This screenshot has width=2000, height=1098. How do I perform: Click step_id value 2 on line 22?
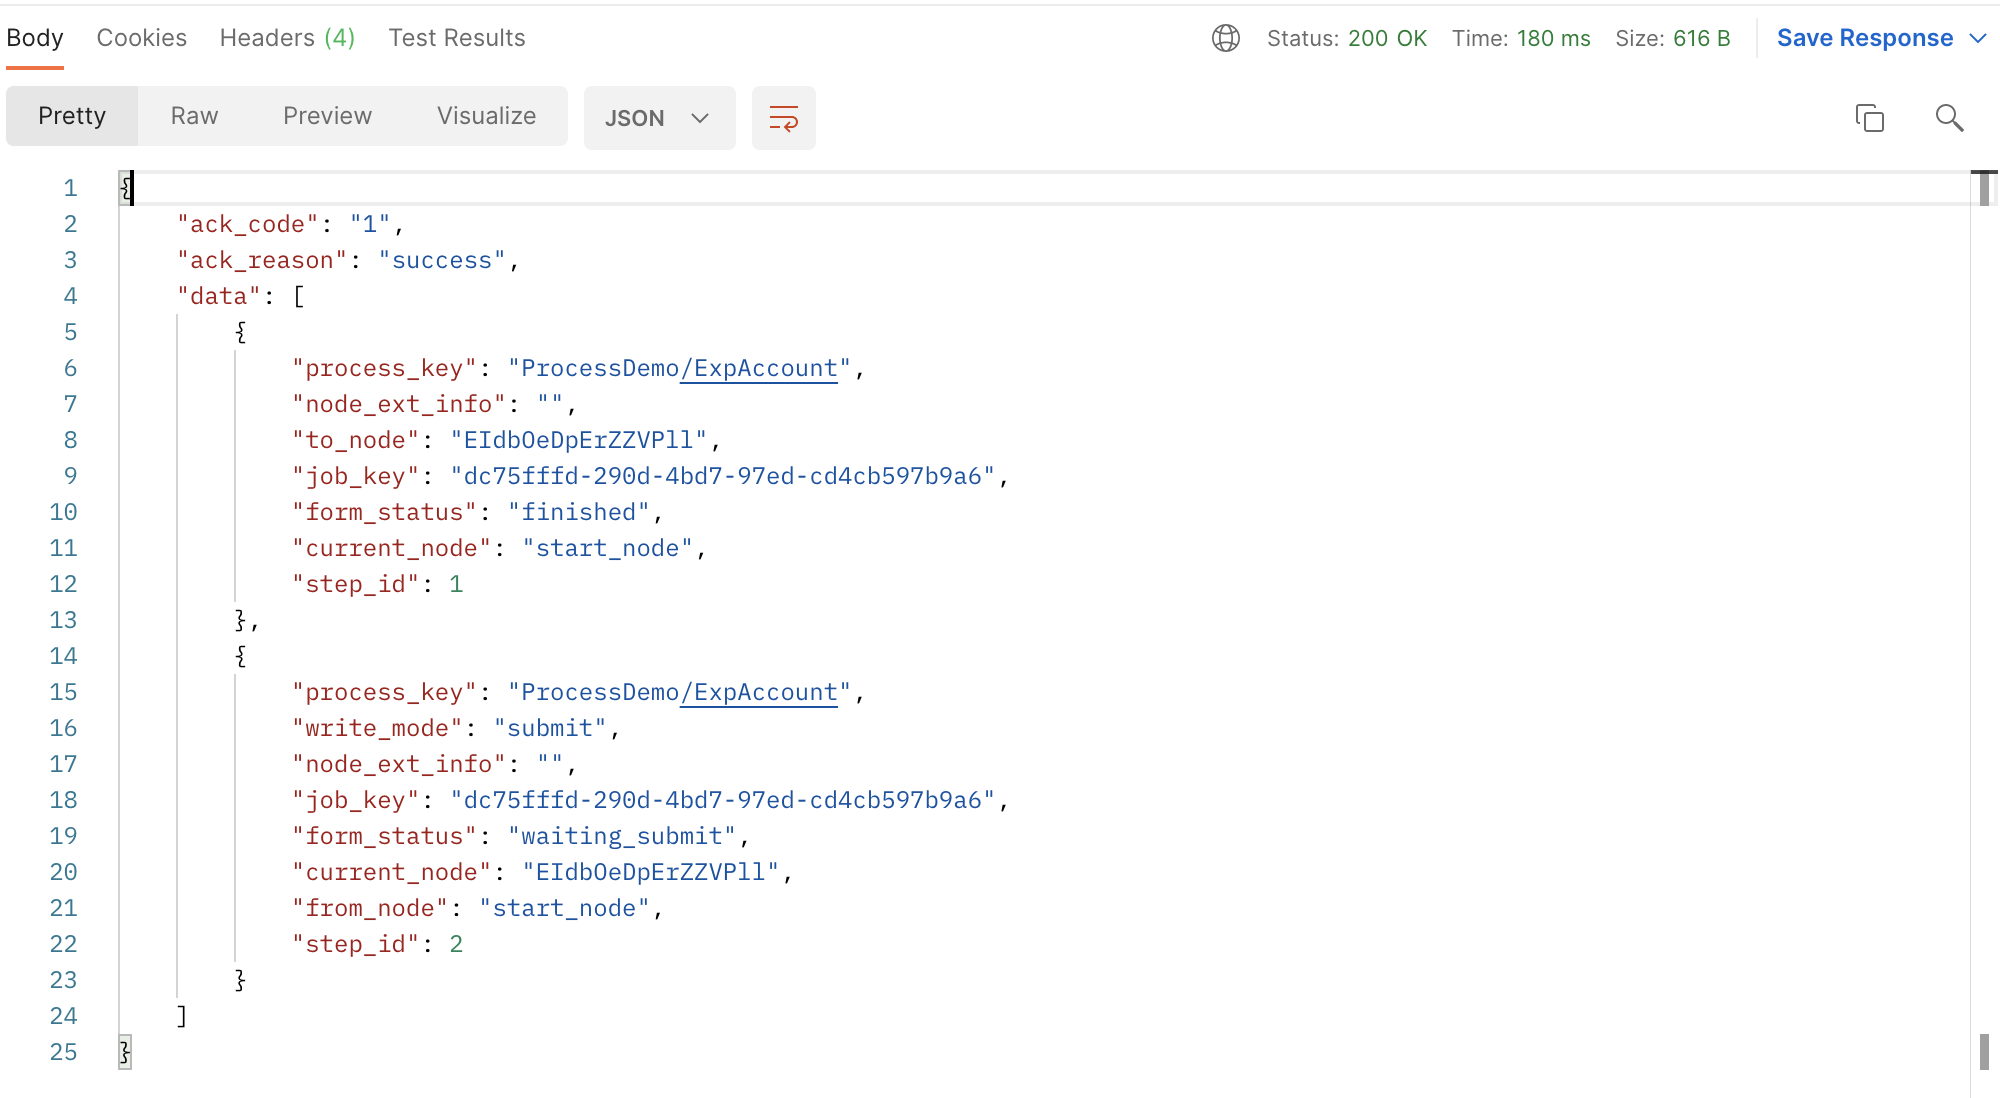click(456, 944)
